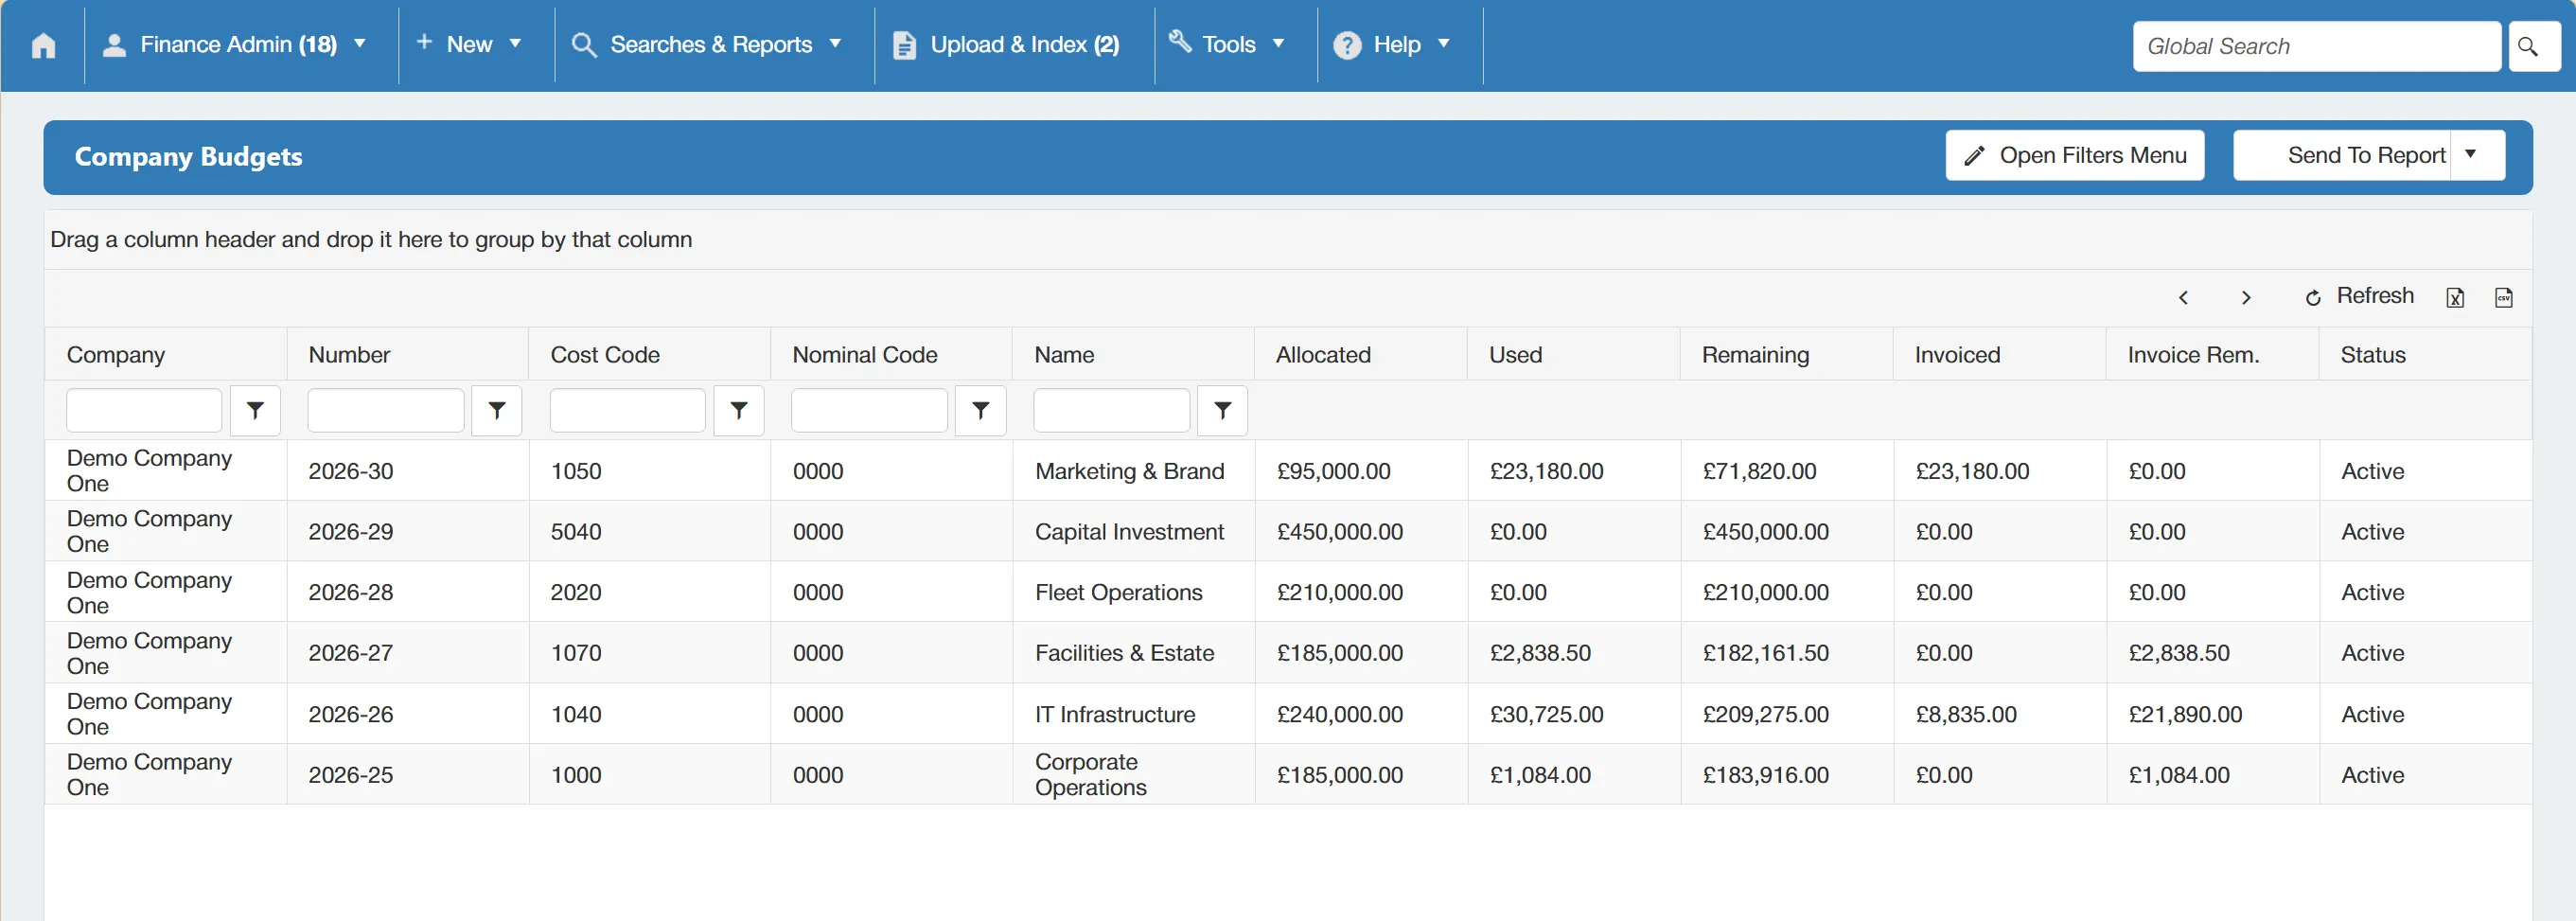2576x921 pixels.
Task: Click the Number filter text box
Action: pos(385,410)
